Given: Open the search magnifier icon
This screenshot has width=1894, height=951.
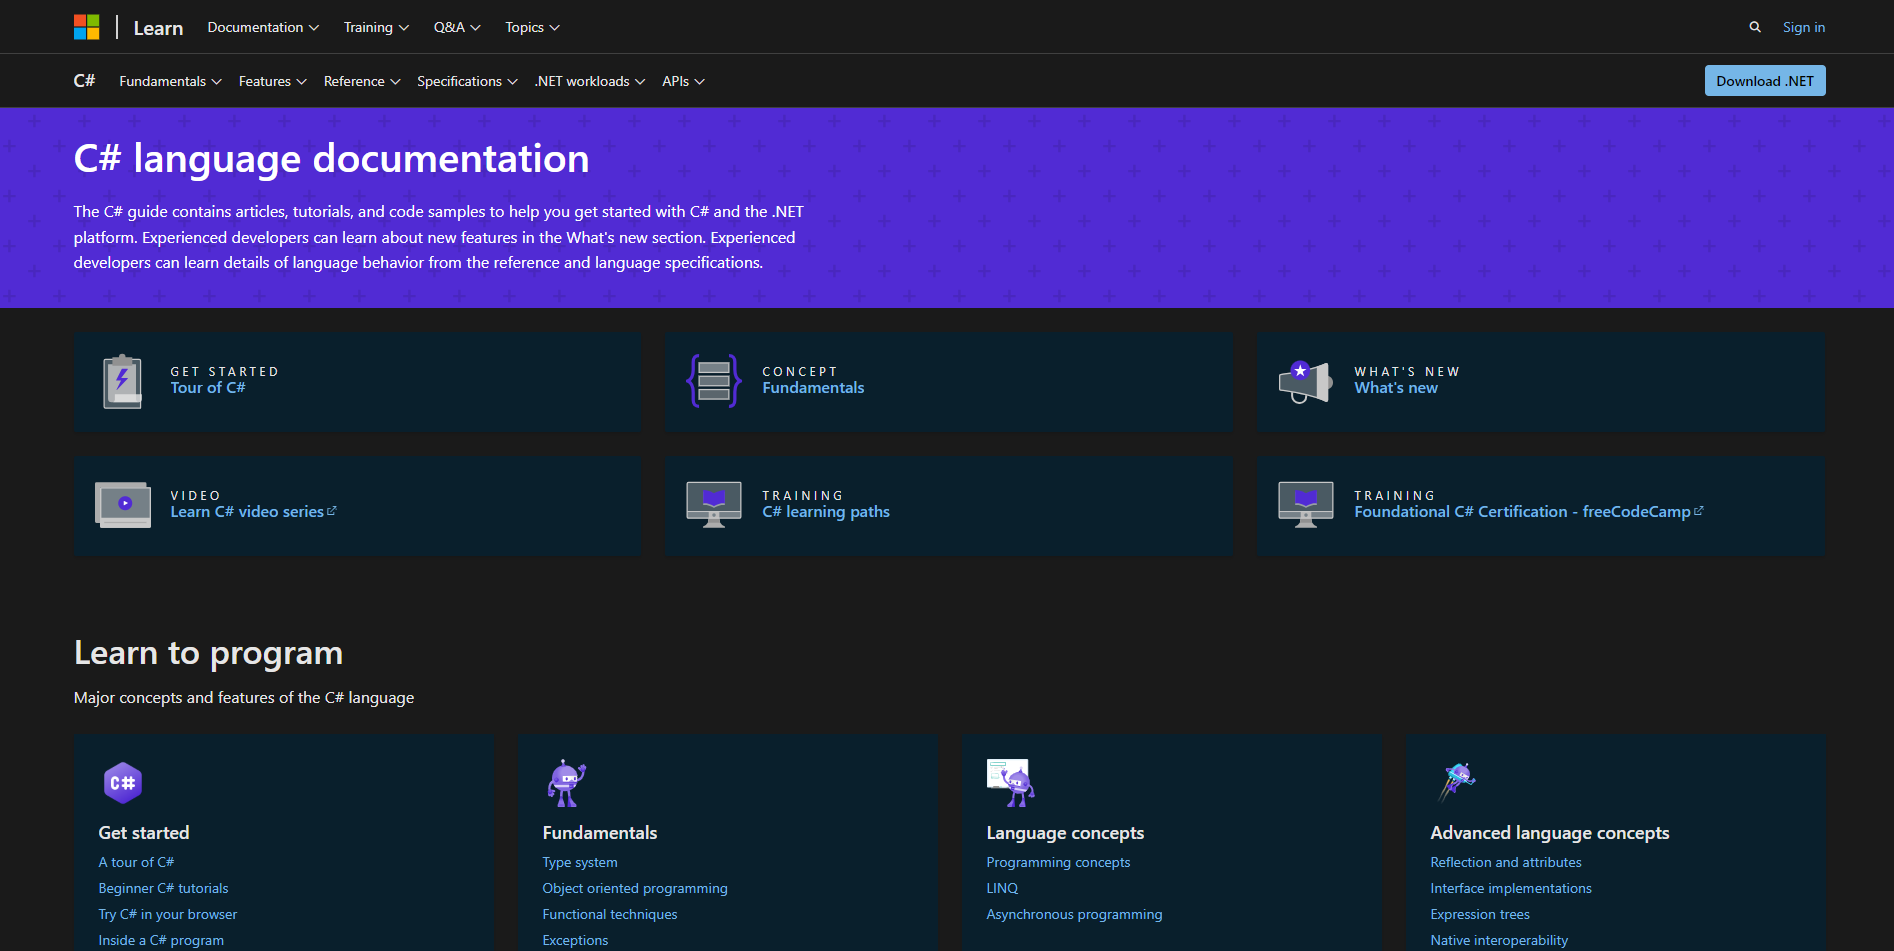Looking at the screenshot, I should coord(1755,27).
